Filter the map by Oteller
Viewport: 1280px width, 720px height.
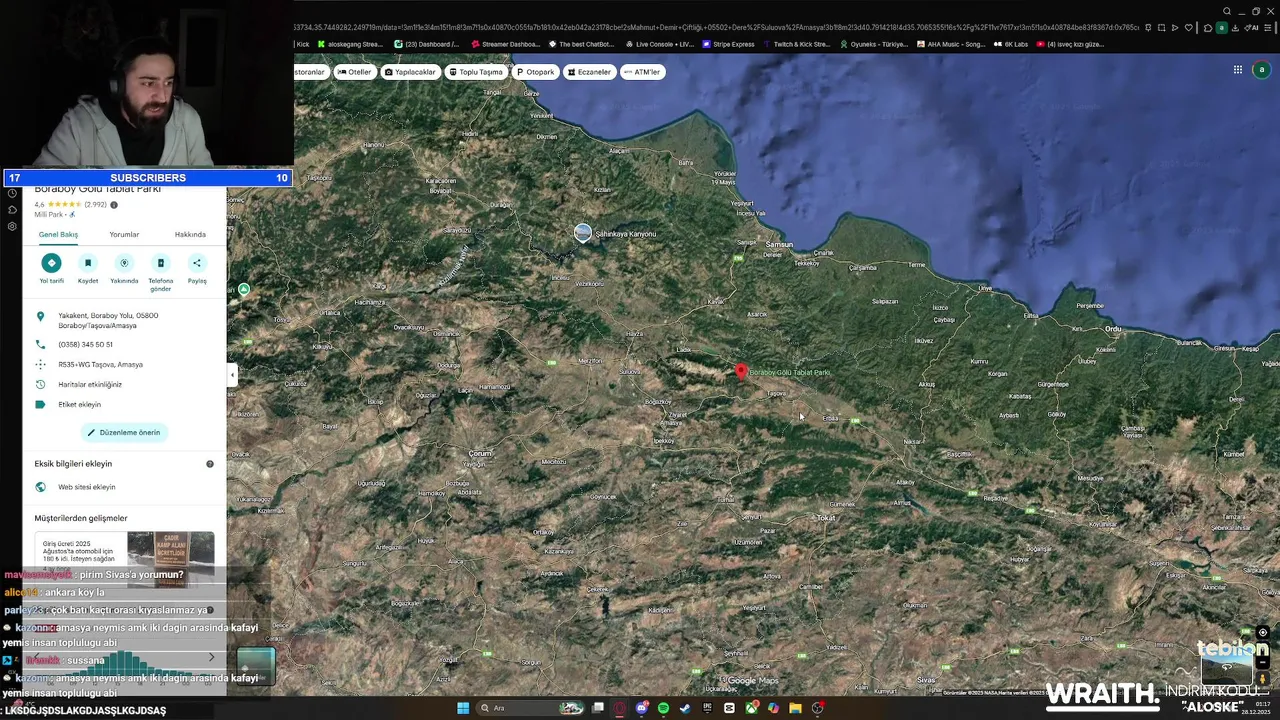[x=355, y=72]
